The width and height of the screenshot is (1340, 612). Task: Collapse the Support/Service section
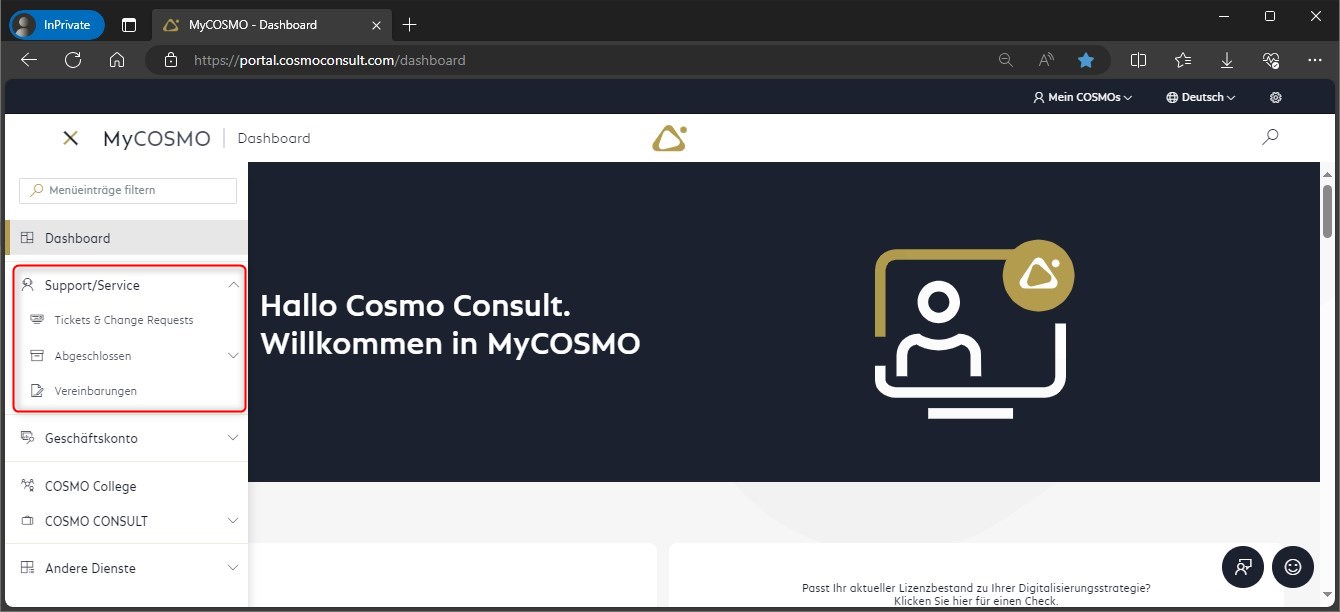coord(232,284)
